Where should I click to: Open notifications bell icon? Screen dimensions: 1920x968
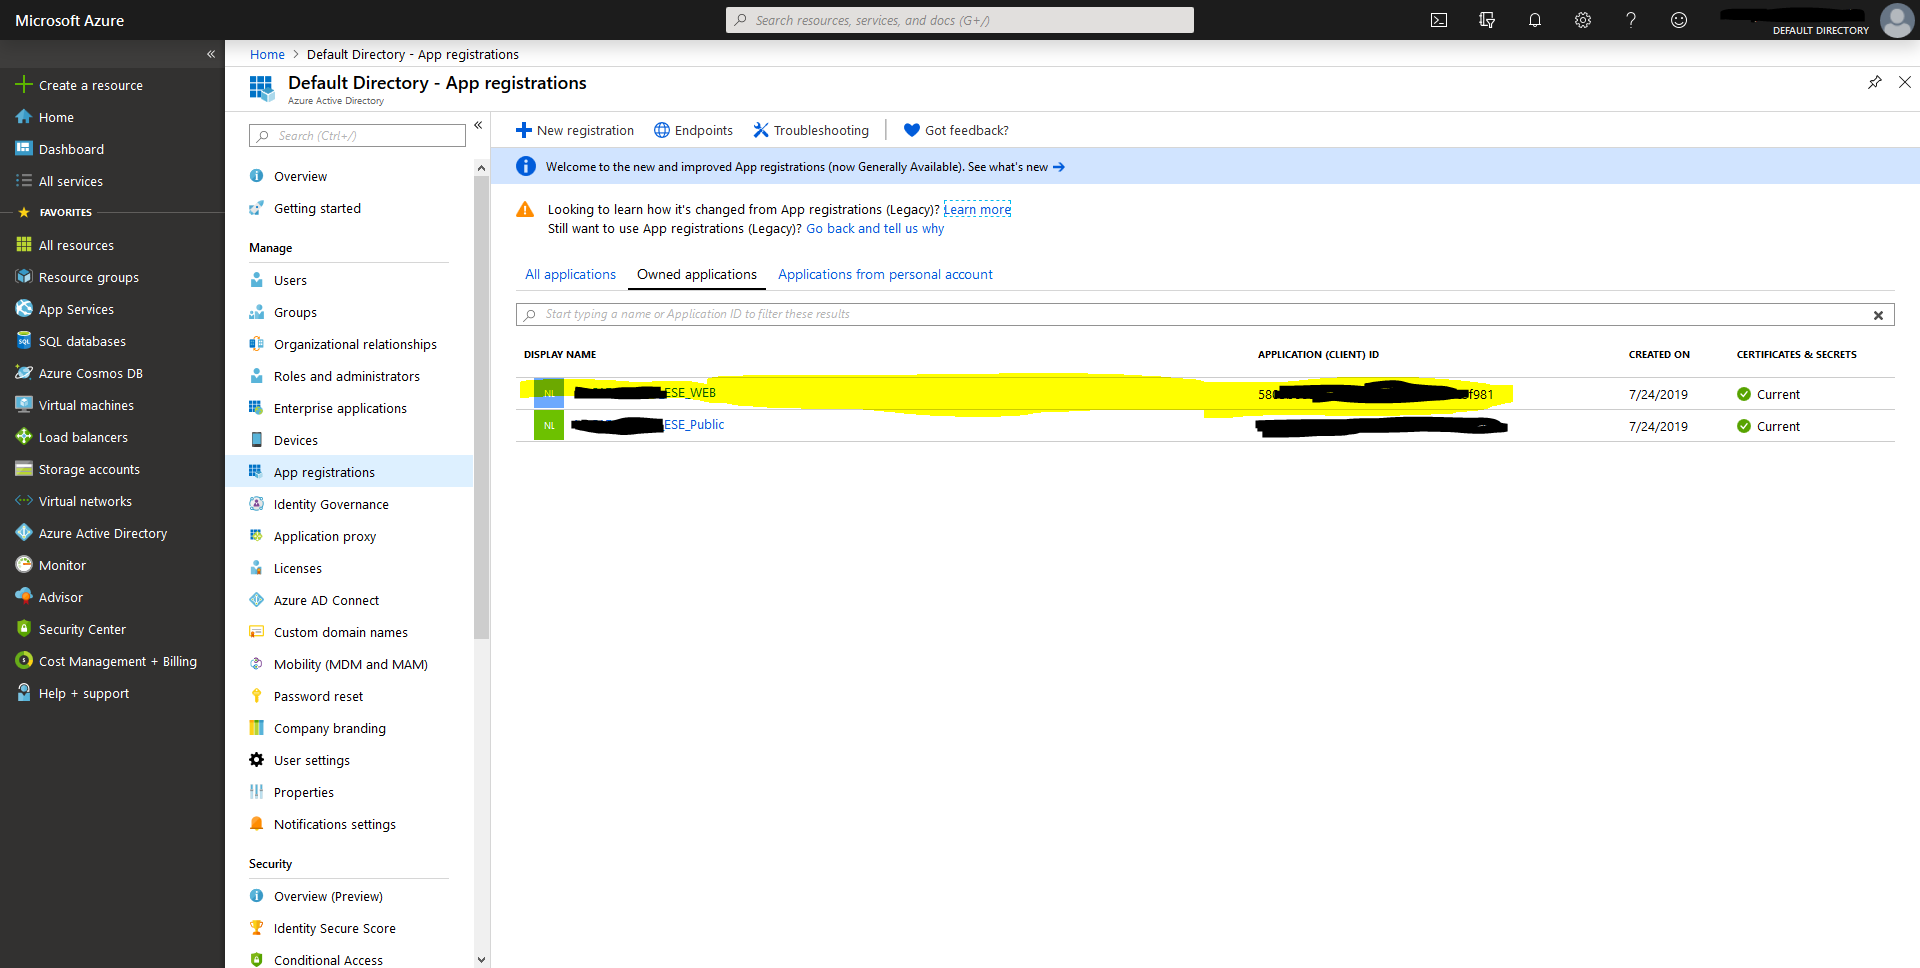[1535, 20]
